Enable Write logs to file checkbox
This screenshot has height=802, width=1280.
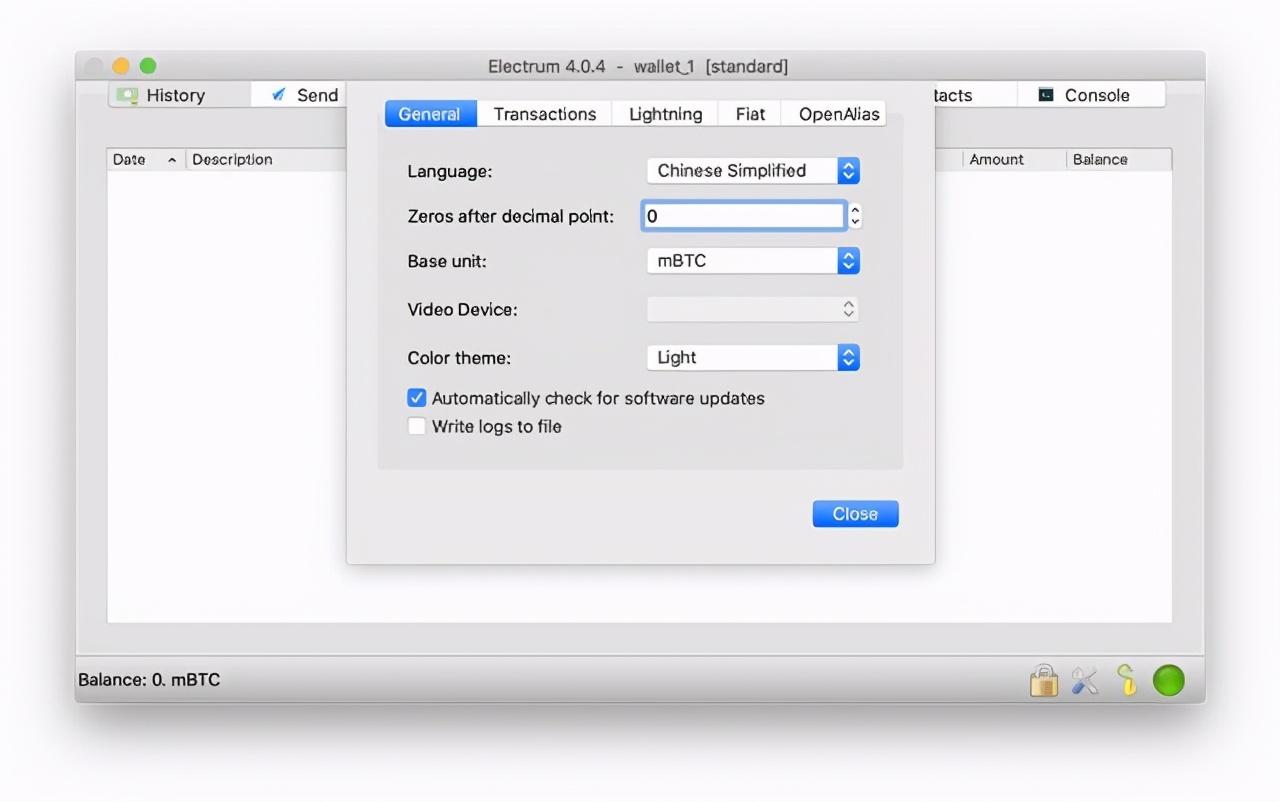point(417,426)
